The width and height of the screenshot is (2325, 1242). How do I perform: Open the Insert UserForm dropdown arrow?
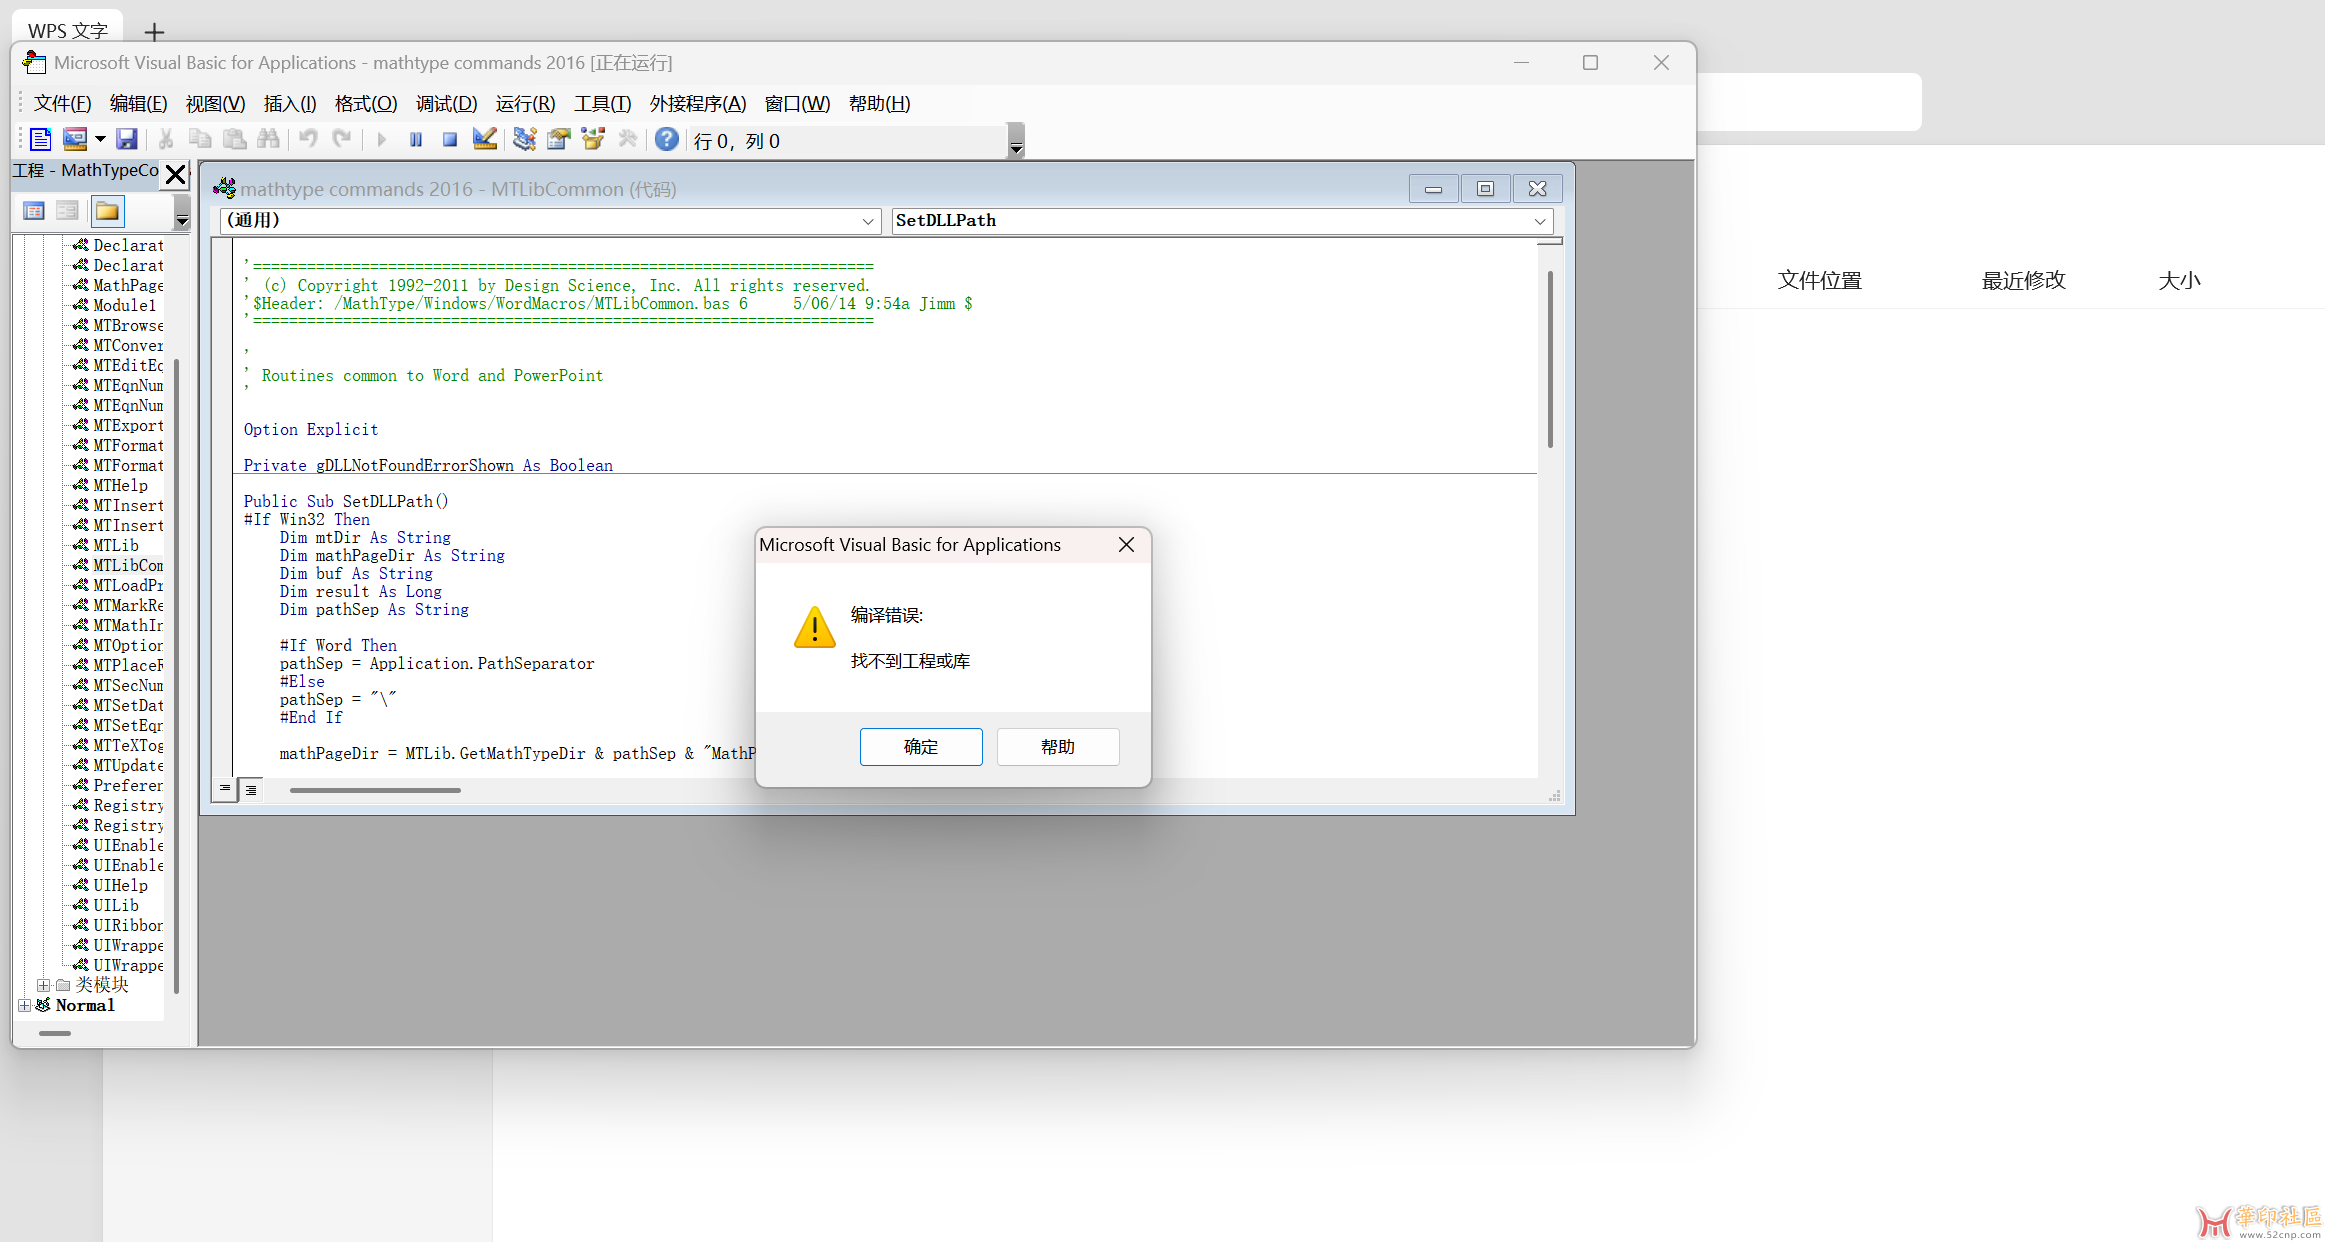(x=100, y=140)
